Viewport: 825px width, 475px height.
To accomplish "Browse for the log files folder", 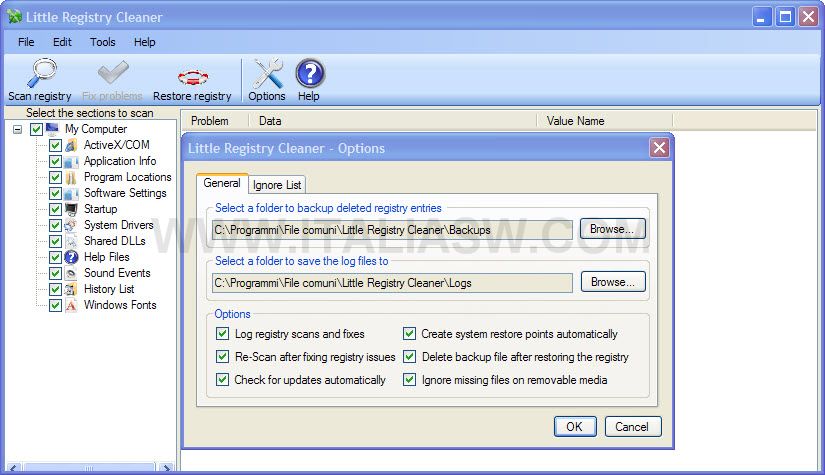I will tap(613, 282).
